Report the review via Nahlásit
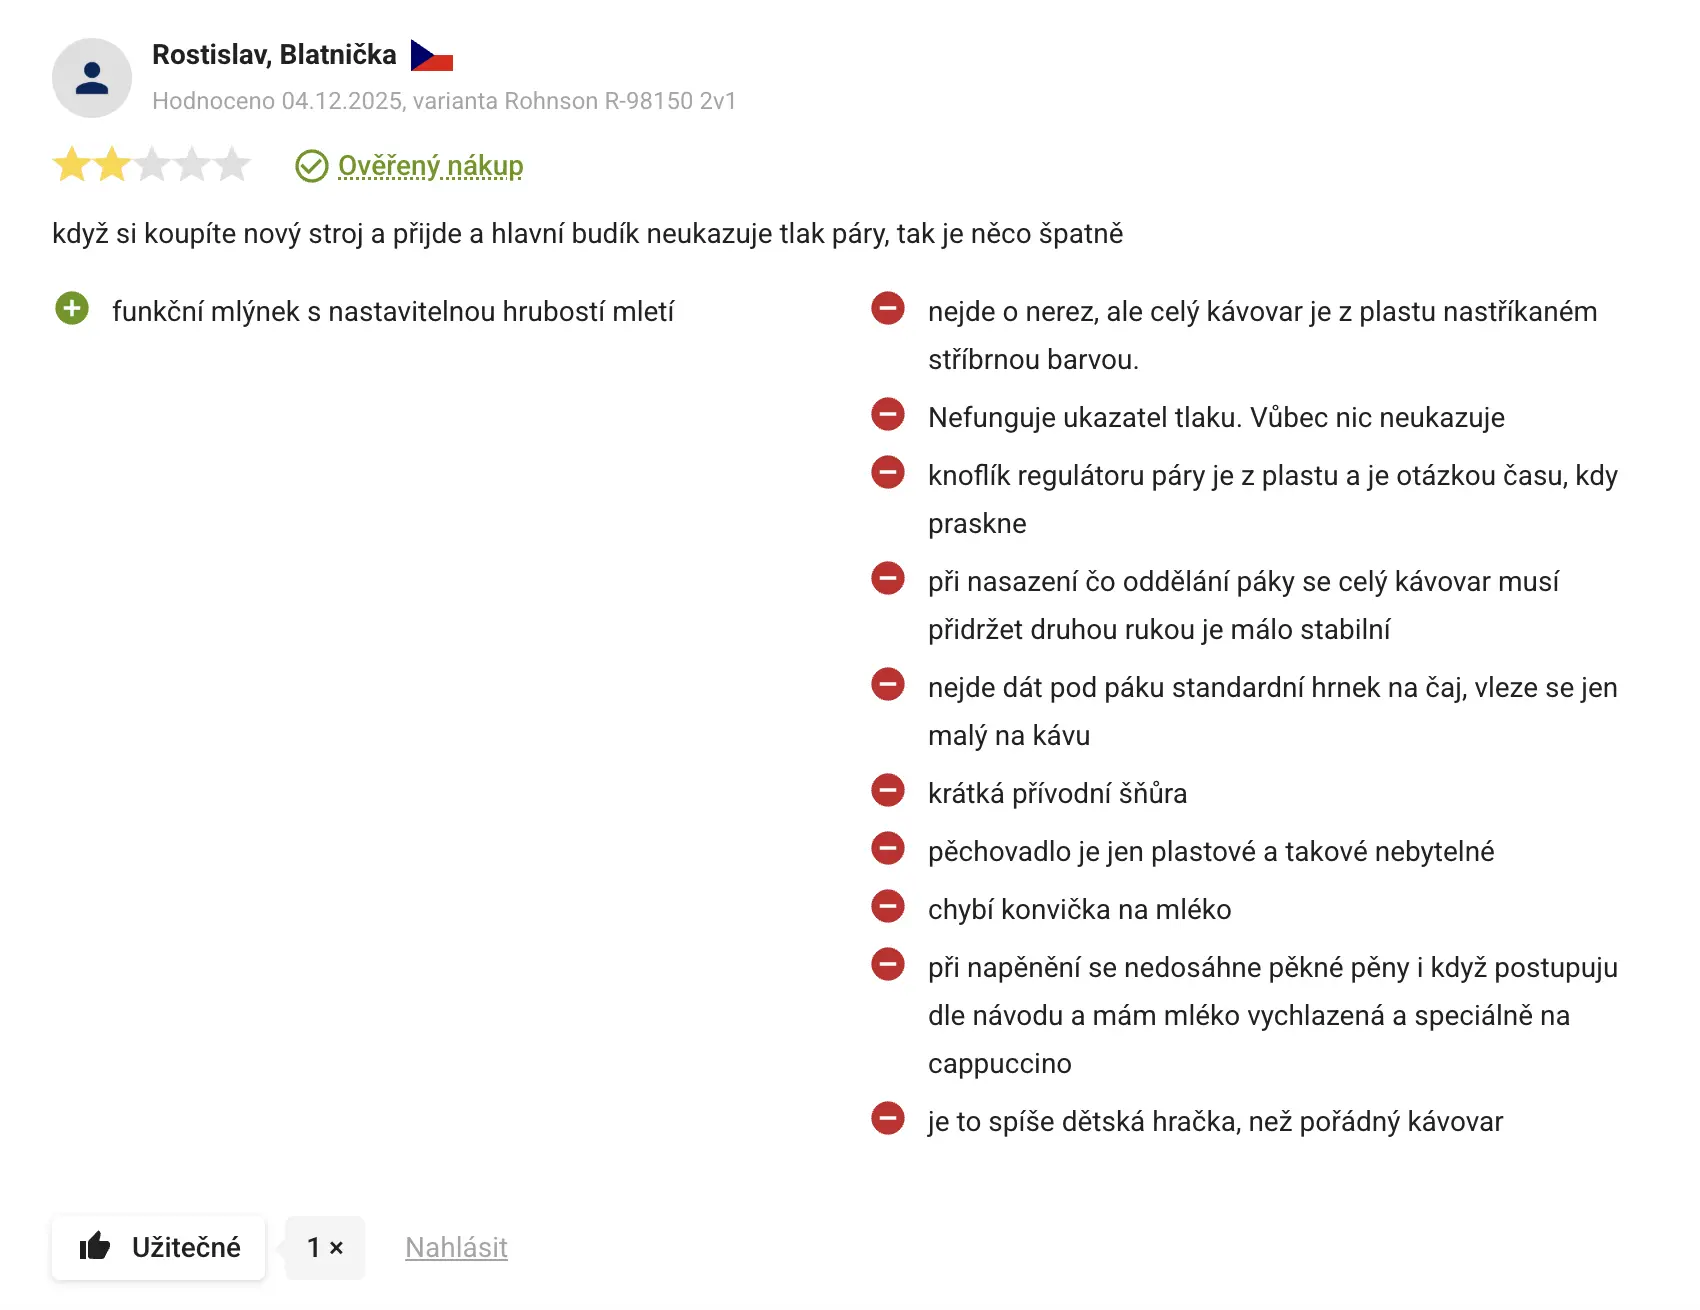1700x1310 pixels. click(456, 1247)
